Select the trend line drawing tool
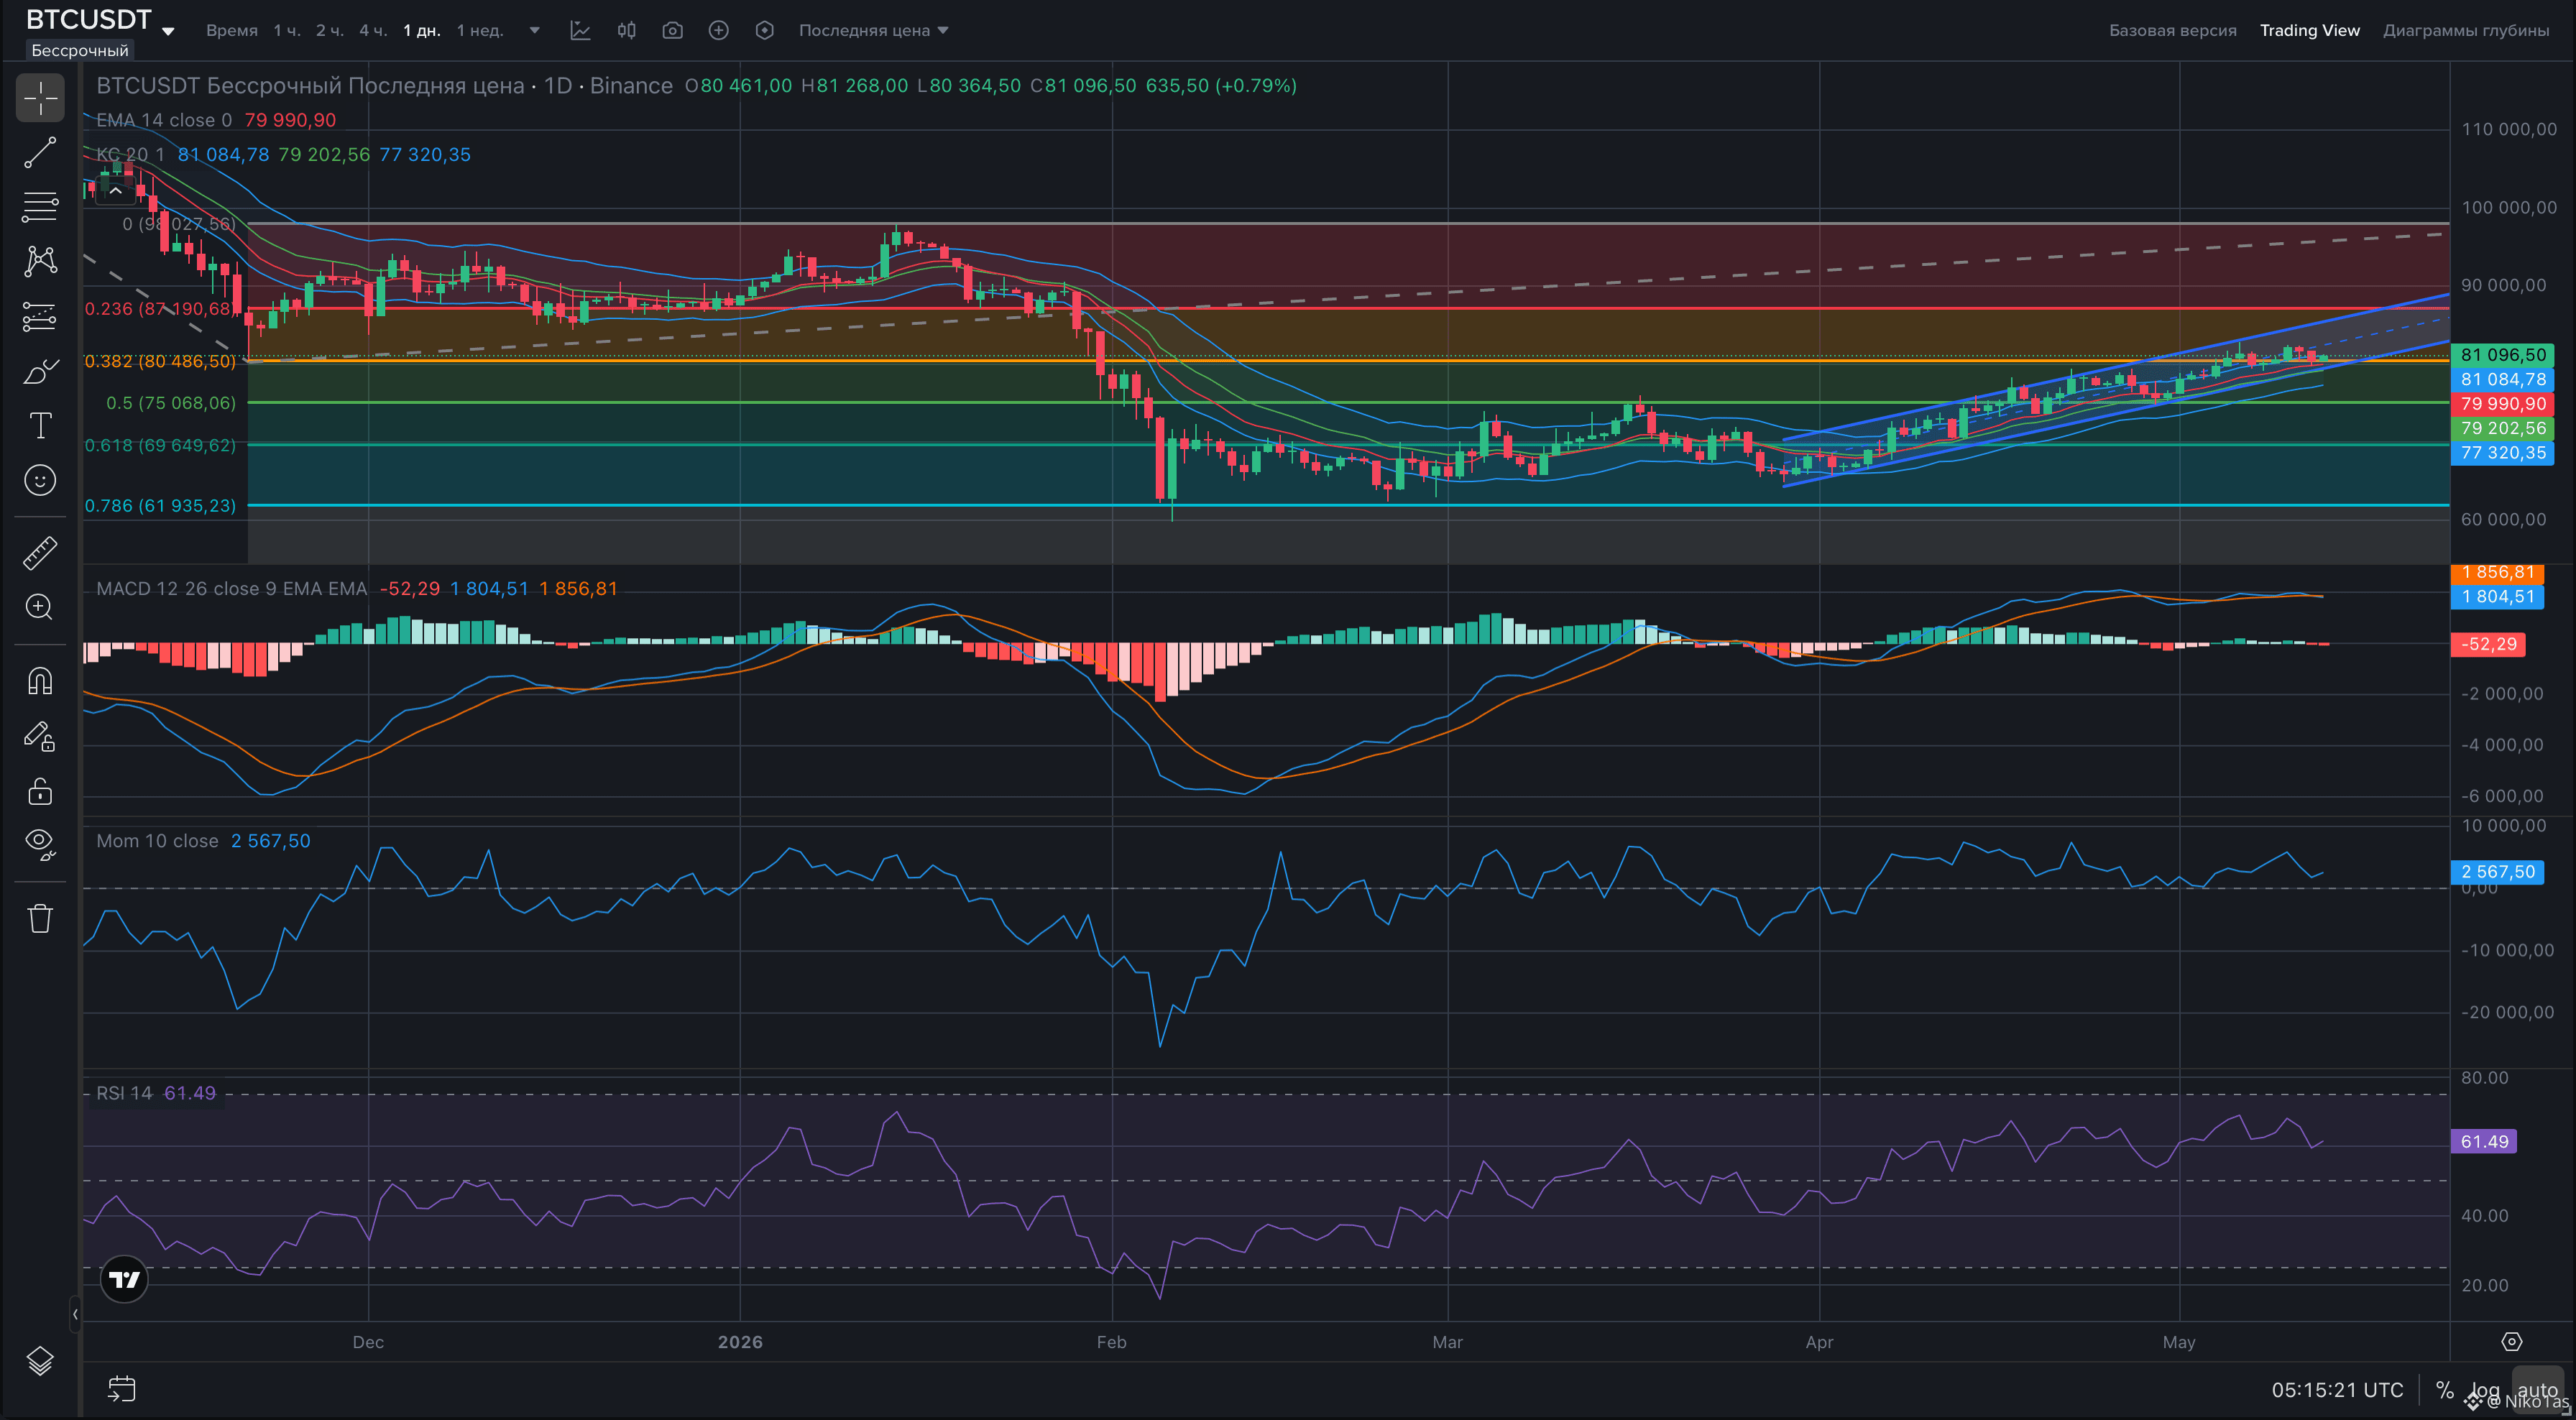This screenshot has height=1420, width=2576. [x=40, y=152]
